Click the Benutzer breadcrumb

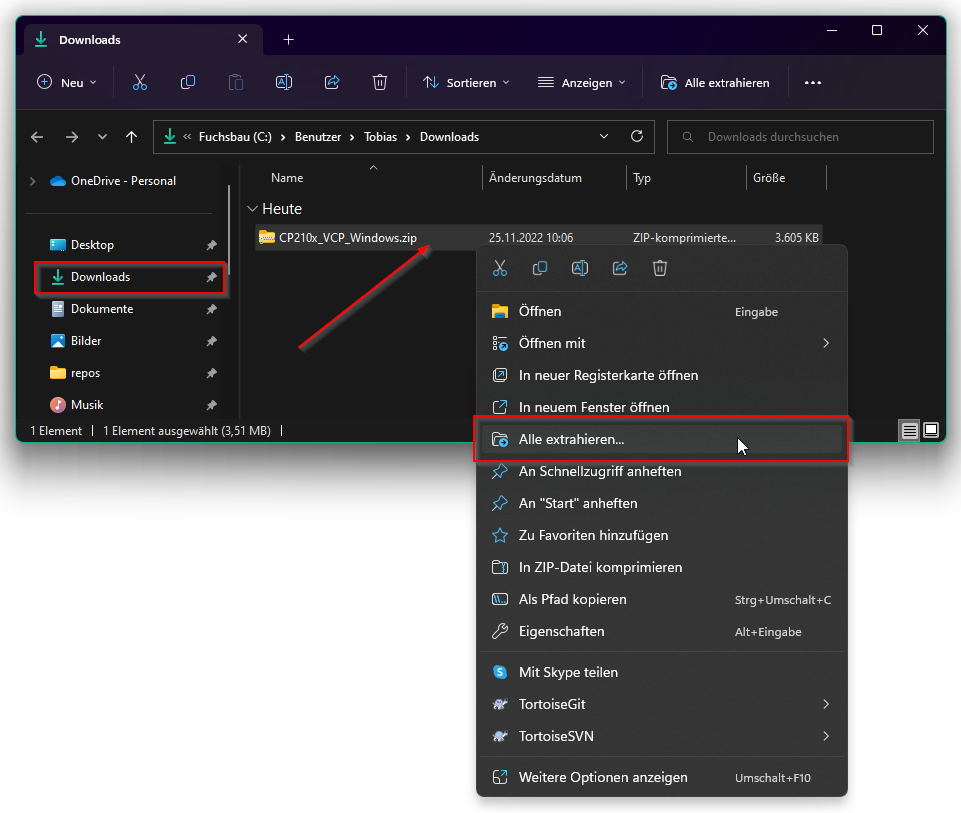317,137
